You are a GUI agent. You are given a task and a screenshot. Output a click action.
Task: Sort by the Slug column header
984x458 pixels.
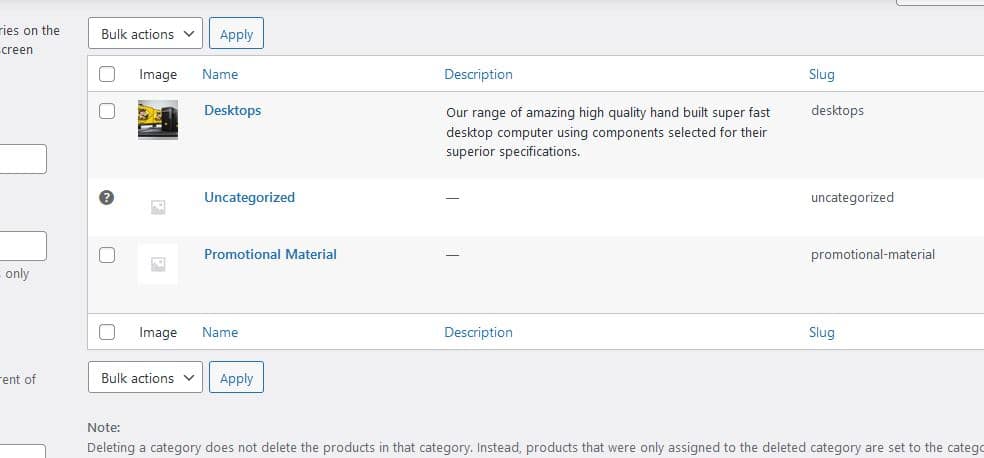point(821,74)
